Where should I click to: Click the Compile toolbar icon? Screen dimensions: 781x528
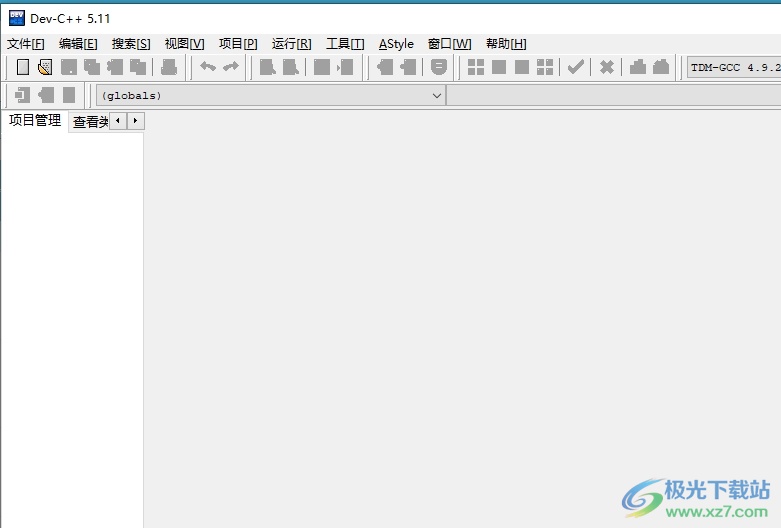tap(476, 67)
